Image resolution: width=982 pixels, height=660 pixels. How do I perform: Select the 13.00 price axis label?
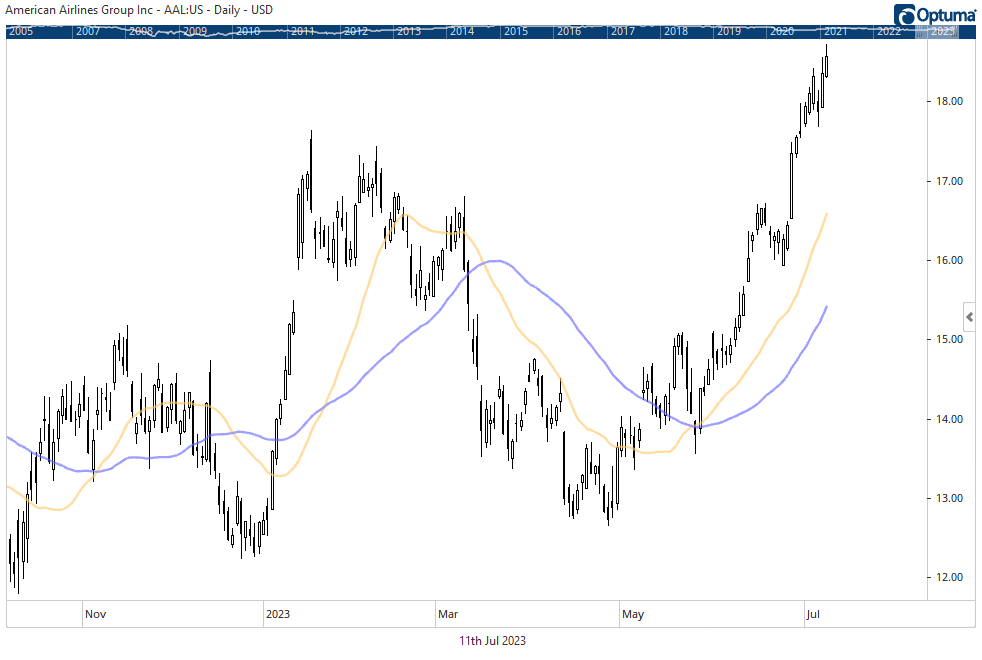[949, 498]
